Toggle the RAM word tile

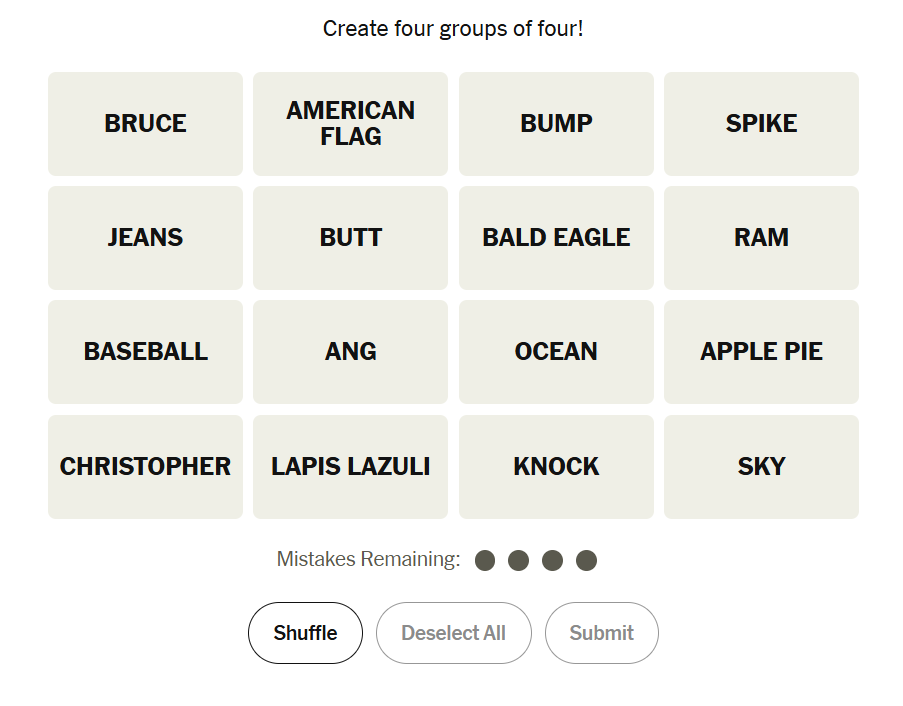click(x=761, y=238)
